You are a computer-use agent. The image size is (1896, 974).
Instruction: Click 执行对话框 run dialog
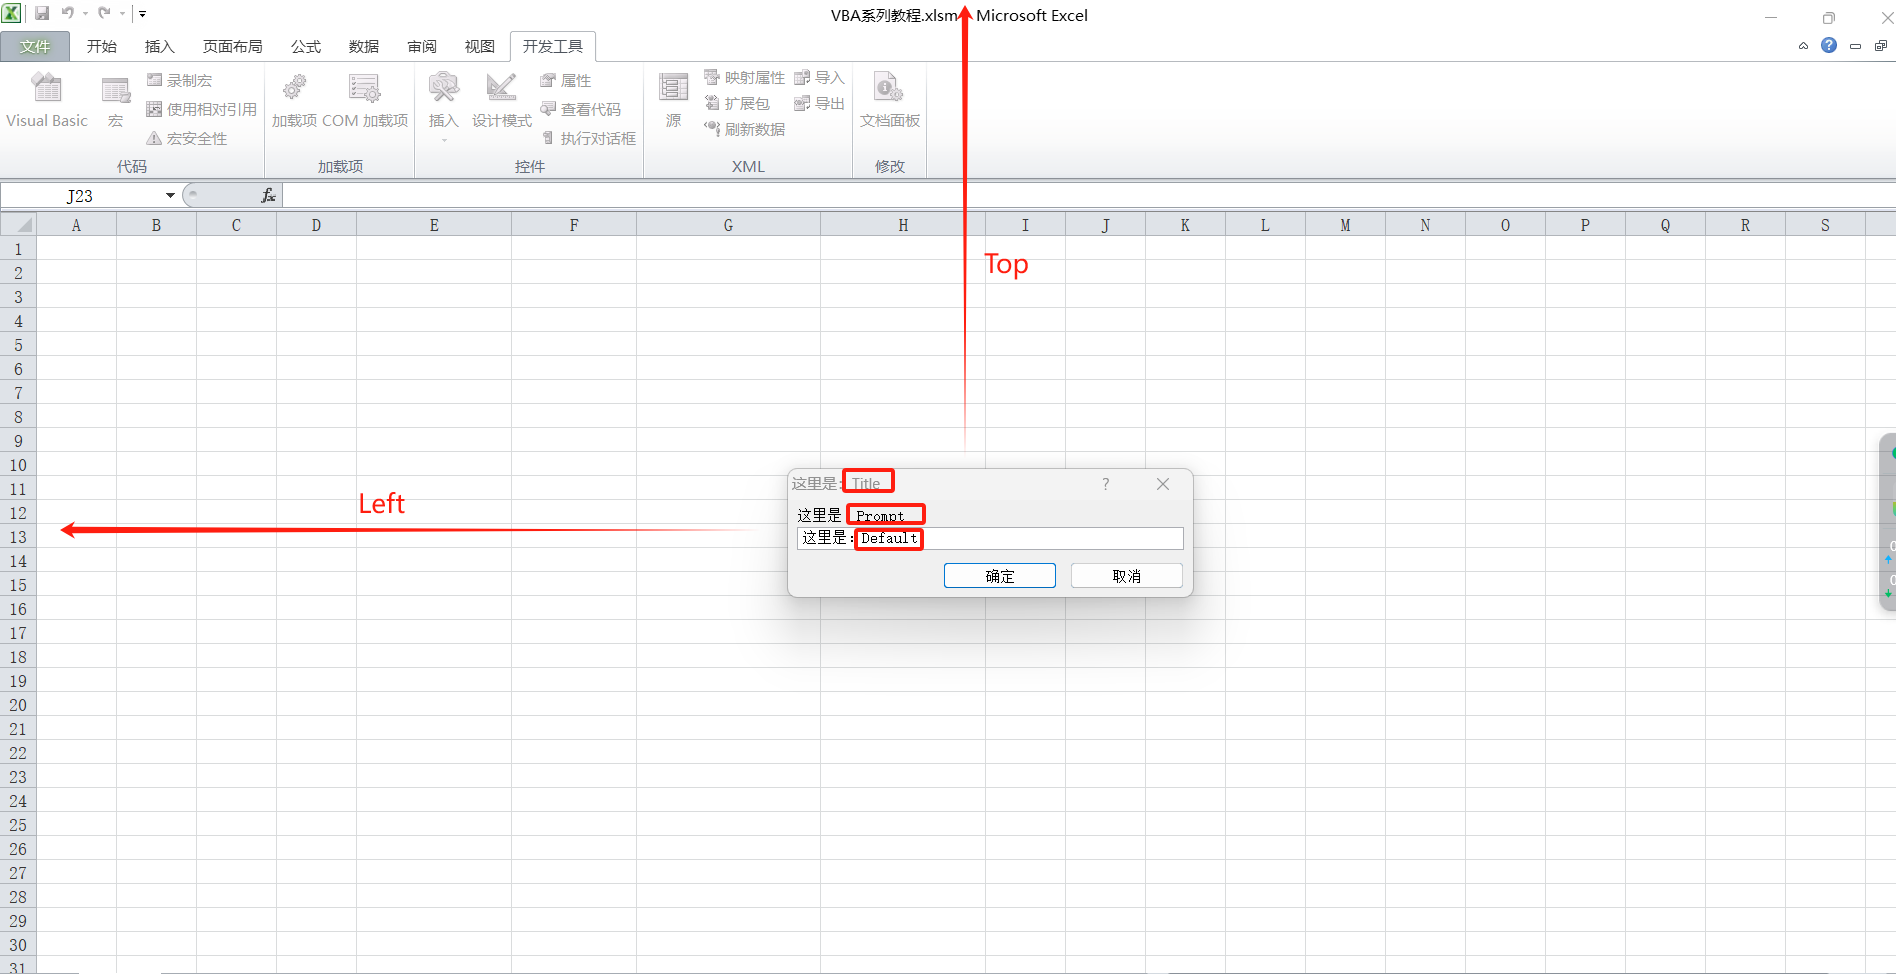(x=588, y=138)
